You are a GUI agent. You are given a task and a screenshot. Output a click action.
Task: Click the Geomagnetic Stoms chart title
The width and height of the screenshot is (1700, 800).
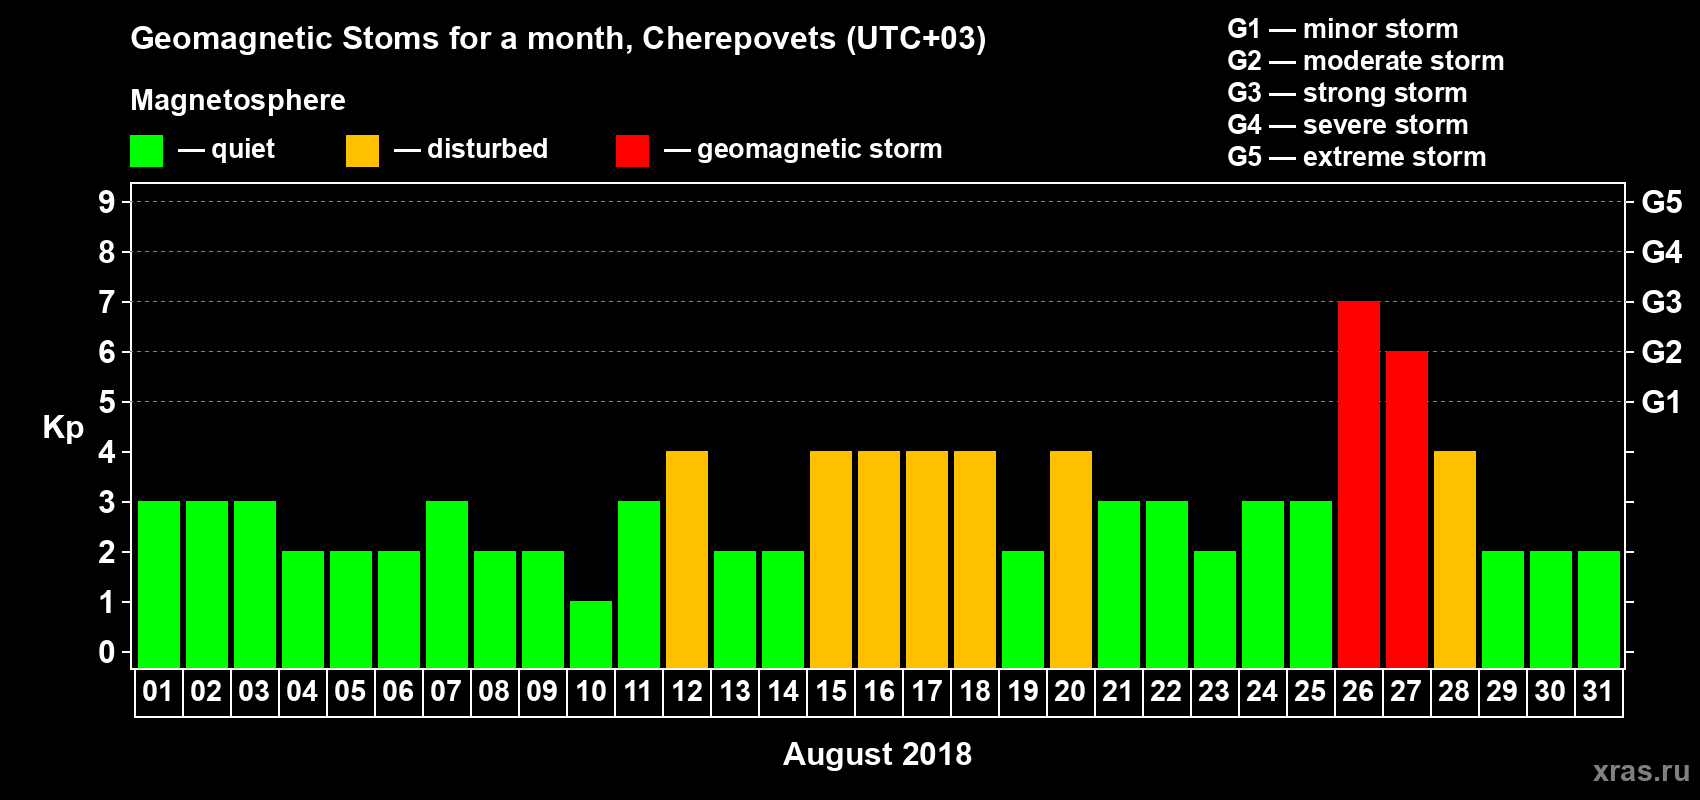558,39
